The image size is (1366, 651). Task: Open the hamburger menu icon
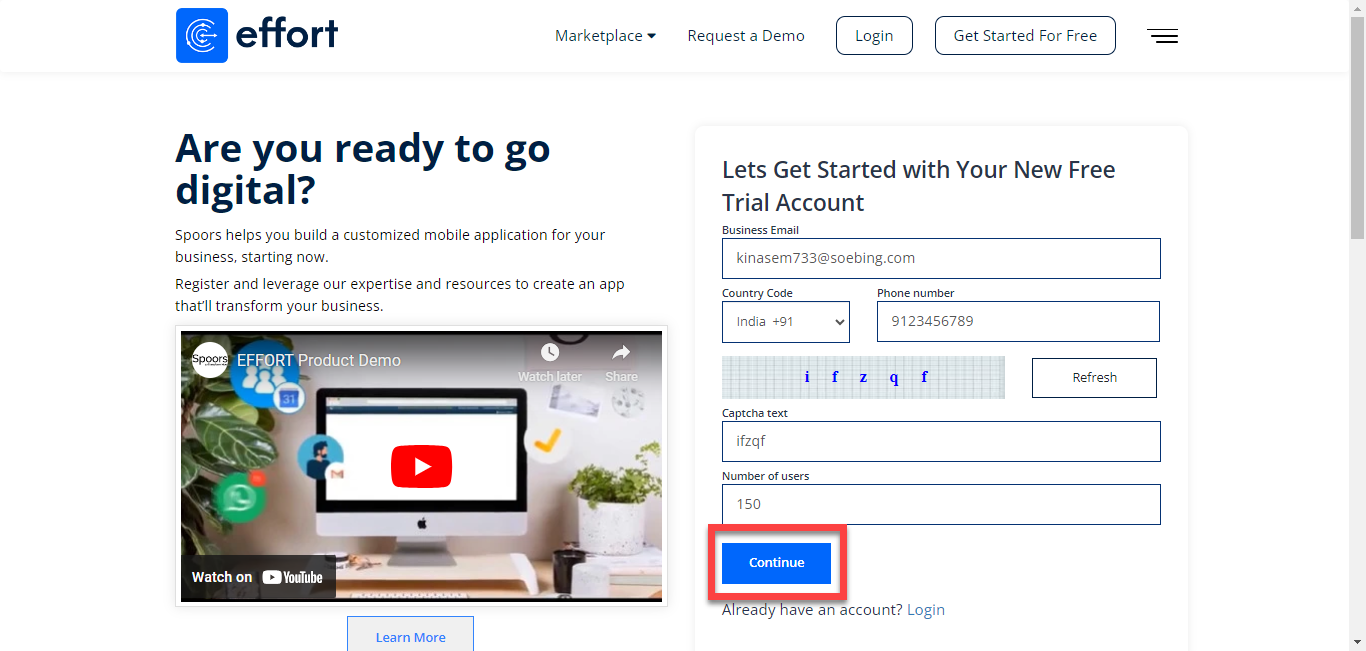point(1162,36)
